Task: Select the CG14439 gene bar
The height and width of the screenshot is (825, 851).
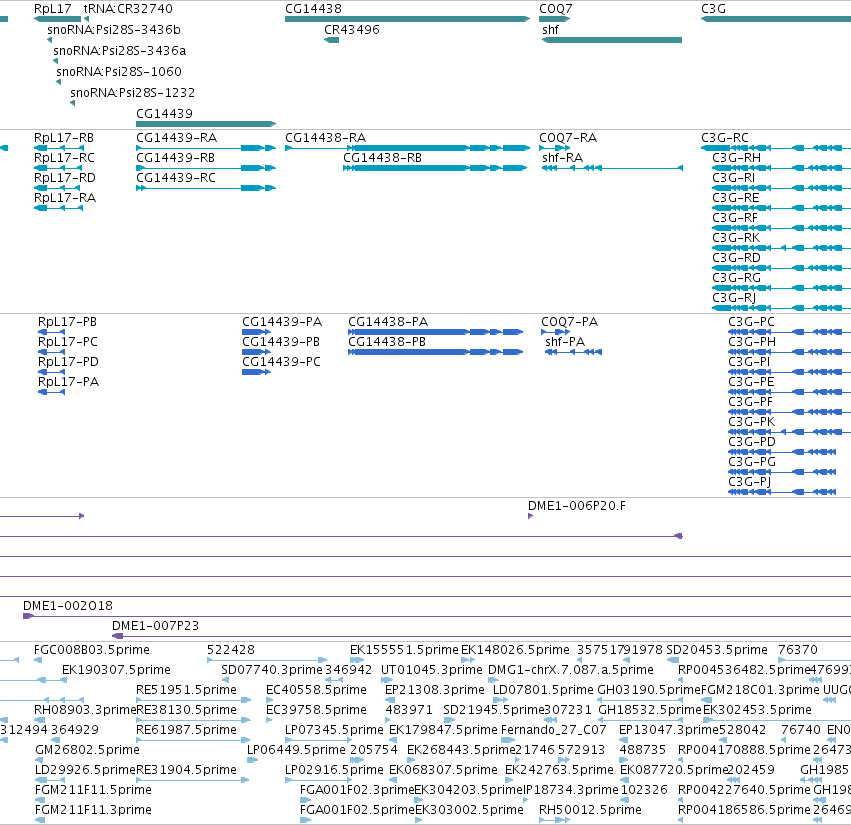Action: pos(206,124)
